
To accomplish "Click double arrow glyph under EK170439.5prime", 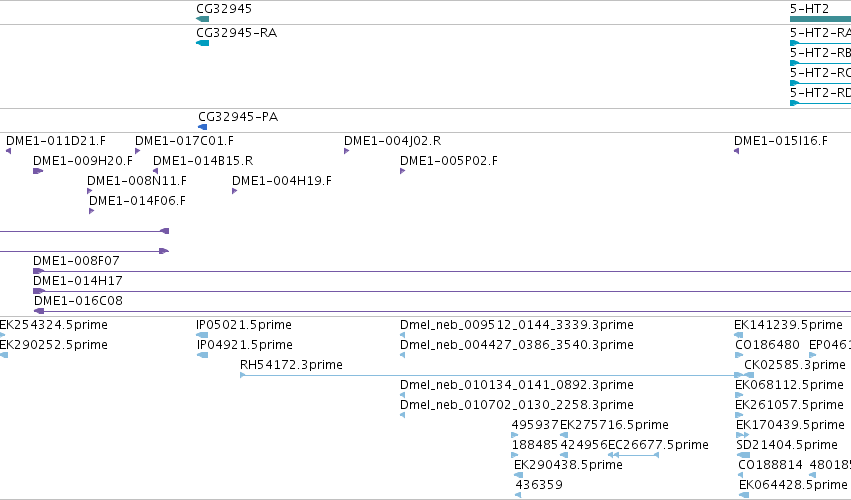I will 742,435.
